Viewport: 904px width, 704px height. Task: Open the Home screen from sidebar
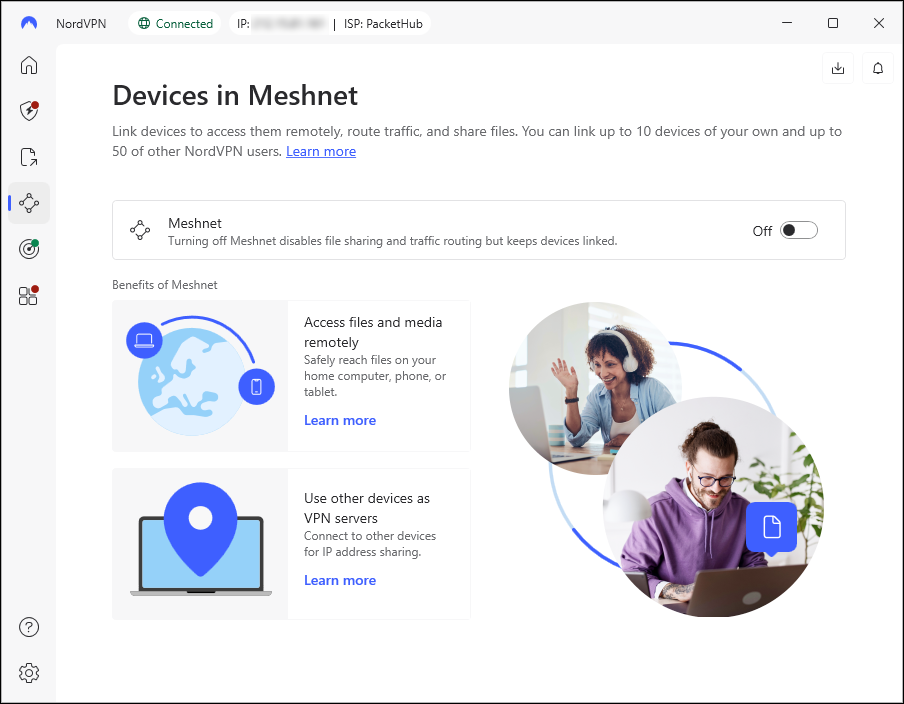(x=29, y=66)
